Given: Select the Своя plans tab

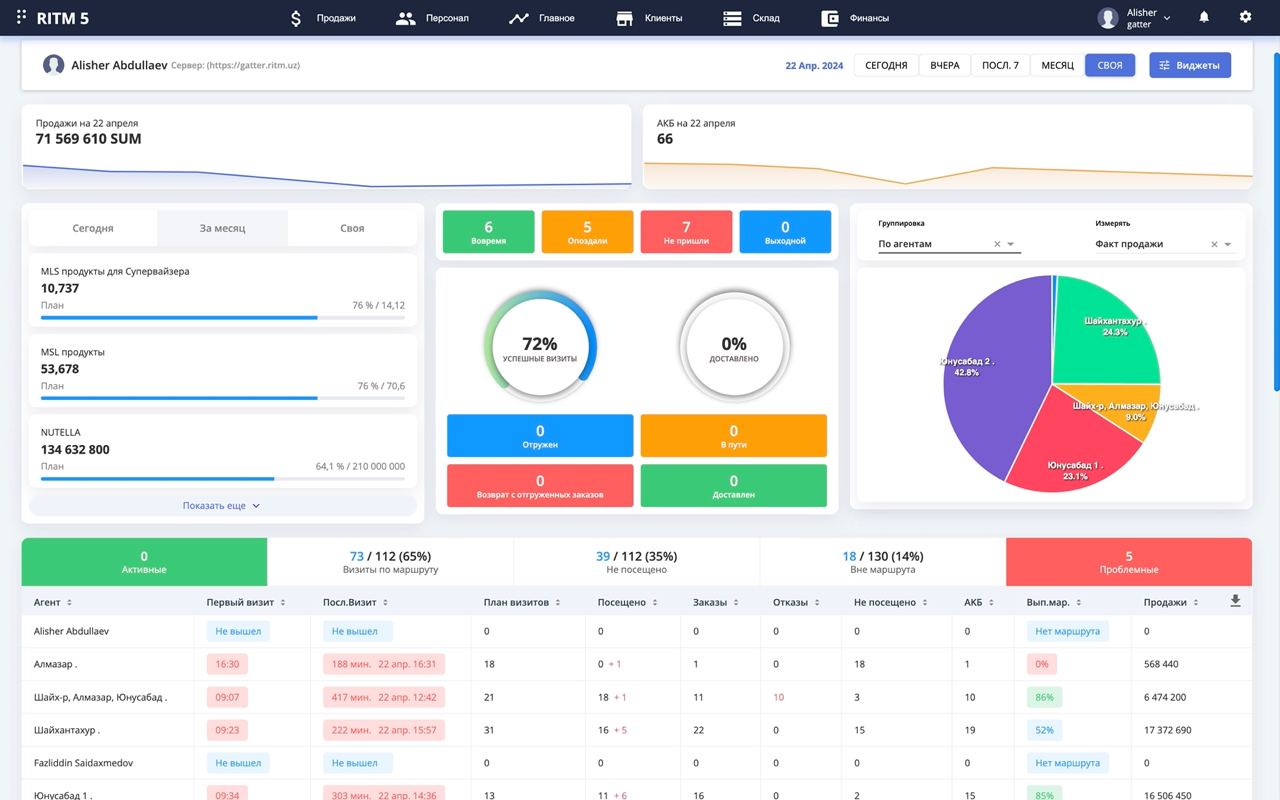Looking at the screenshot, I should 352,228.
